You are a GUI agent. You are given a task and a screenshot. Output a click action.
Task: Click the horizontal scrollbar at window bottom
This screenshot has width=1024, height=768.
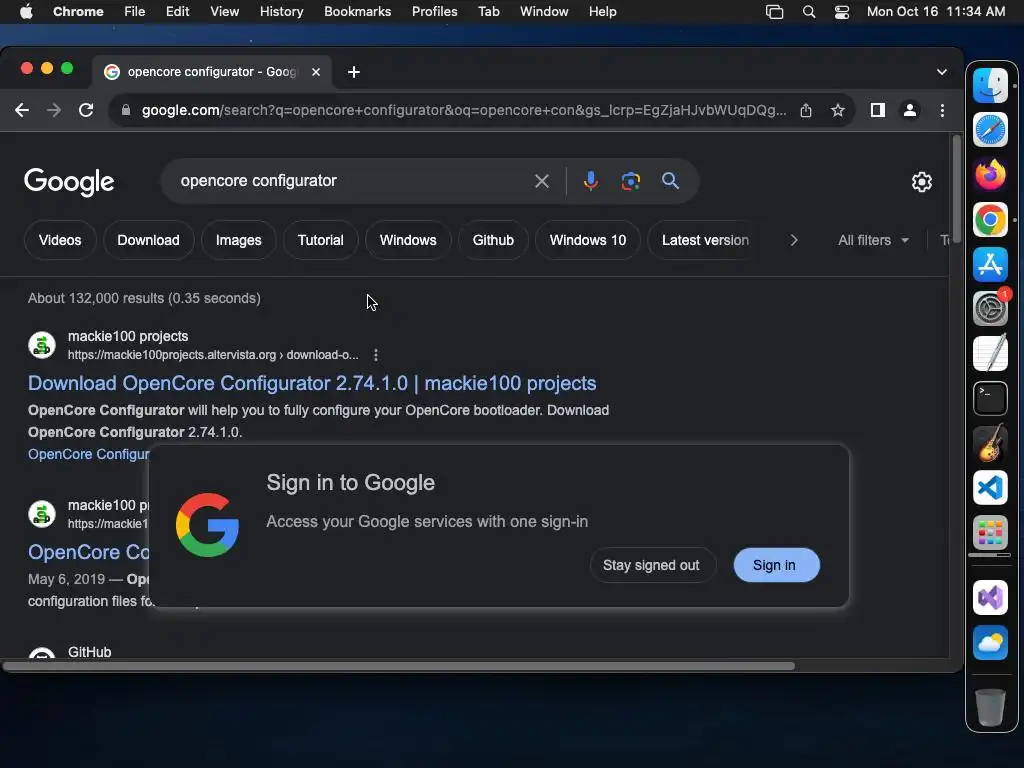point(398,666)
